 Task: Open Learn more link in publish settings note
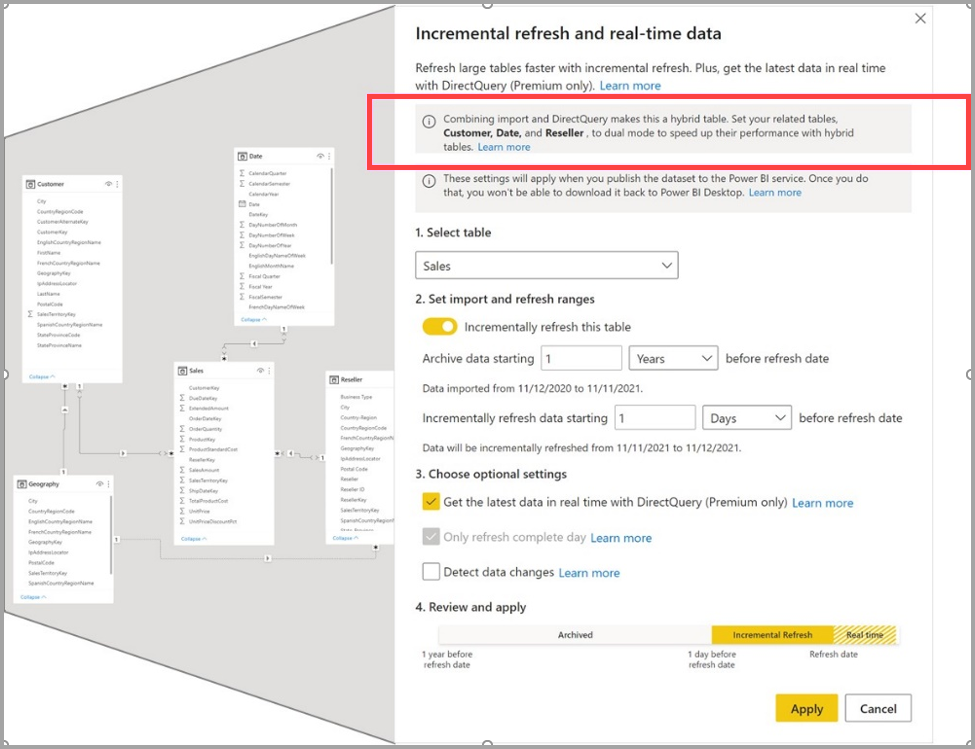tap(775, 193)
